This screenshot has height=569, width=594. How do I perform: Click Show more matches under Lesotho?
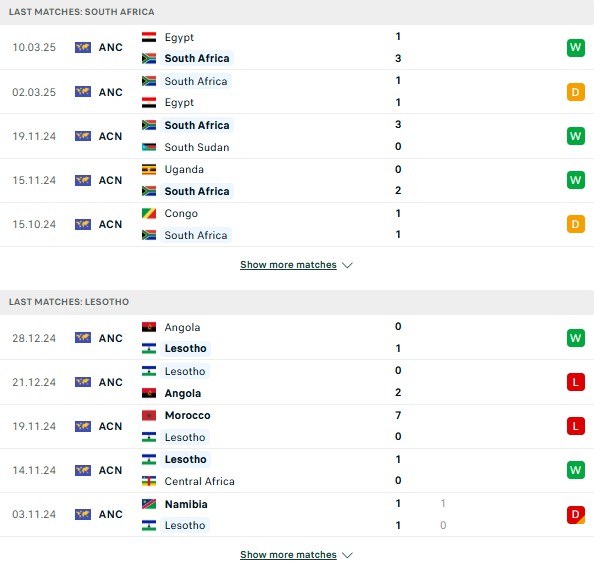[x=288, y=555]
